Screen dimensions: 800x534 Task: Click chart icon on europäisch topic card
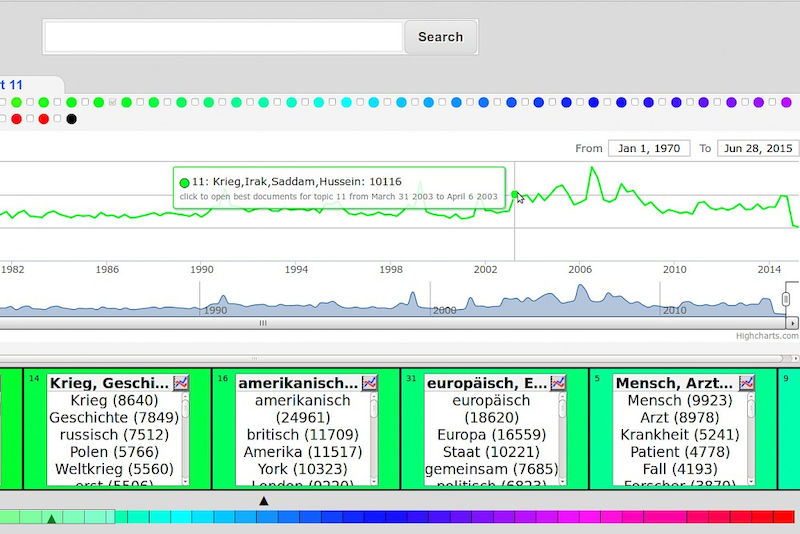point(558,383)
